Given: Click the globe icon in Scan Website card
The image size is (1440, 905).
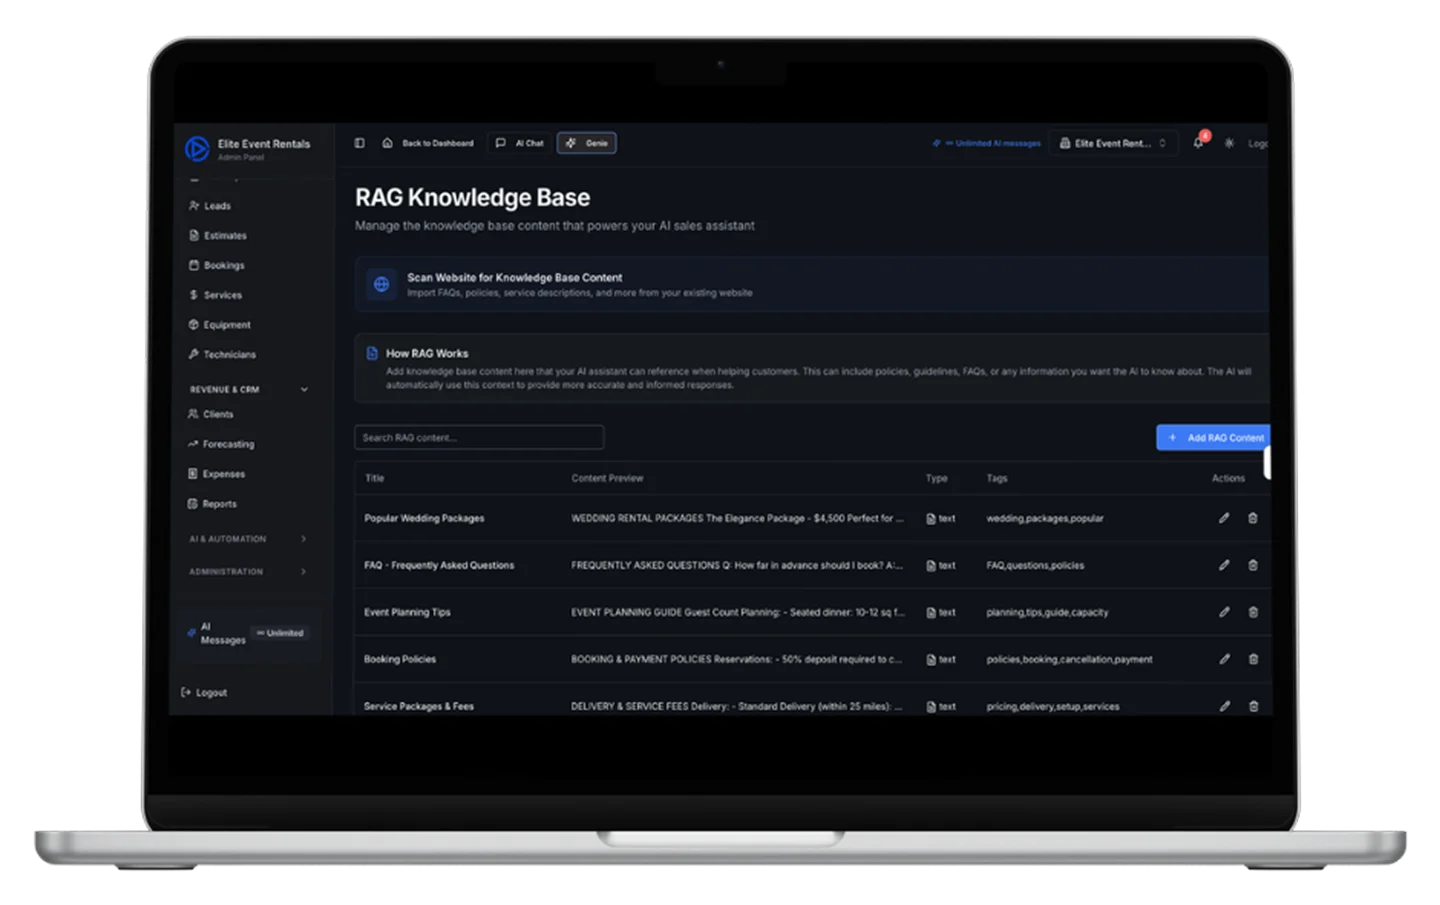Looking at the screenshot, I should [381, 285].
